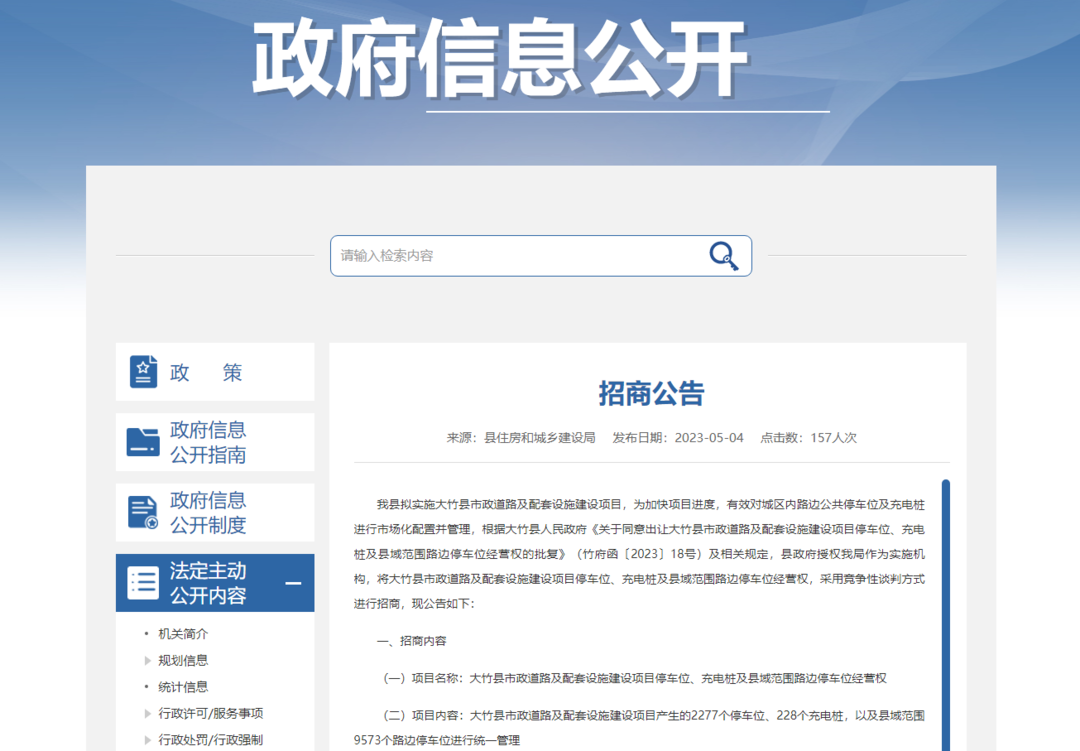1080x751 pixels.
Task: Click the magnifier search icon
Action: [724, 256]
